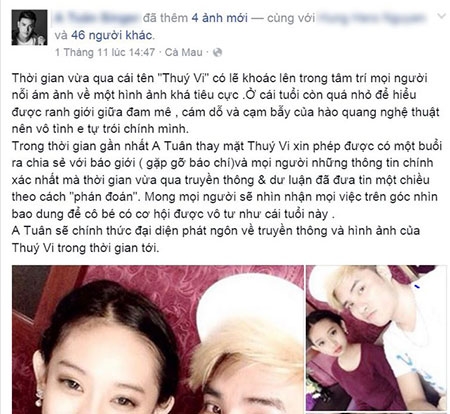450x414 pixels.
Task: Open the "4 ảnh mới" photo album link
Action: coord(219,18)
